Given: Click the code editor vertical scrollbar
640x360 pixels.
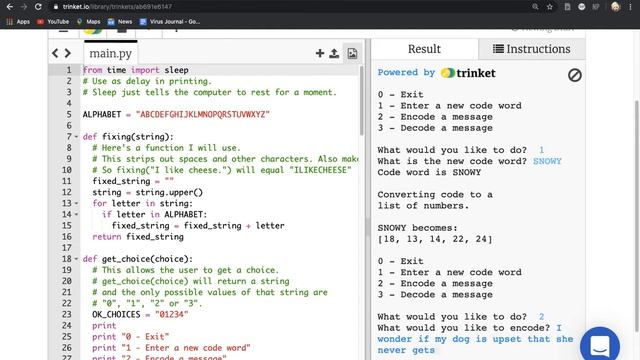Looking at the screenshot, I should click(362, 101).
